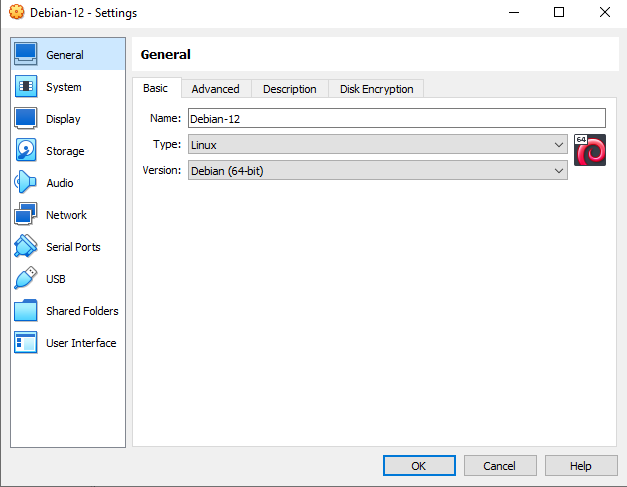Select the General settings icon
Screen dimensions: 627x487
26,55
